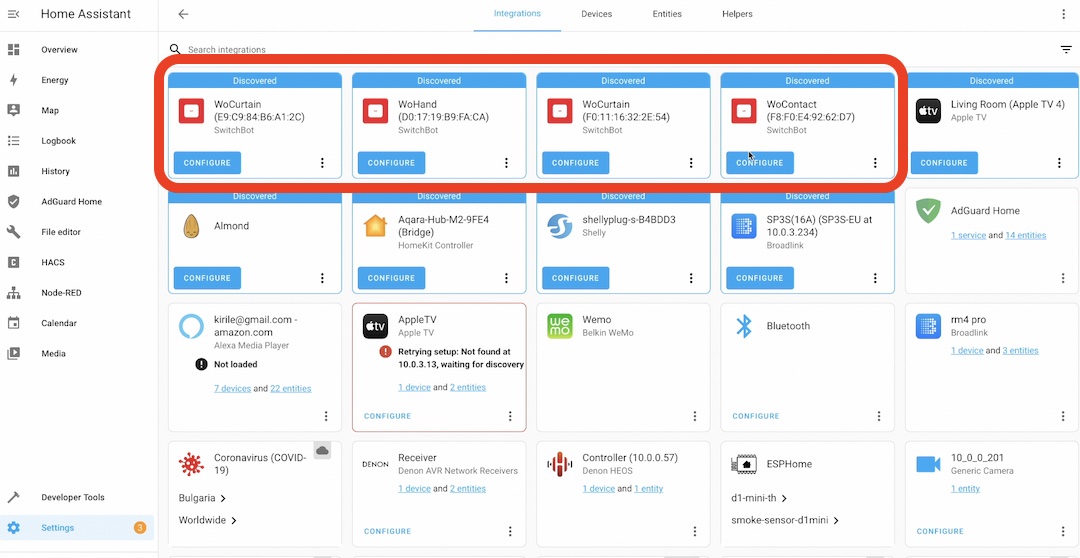
Task: Click the Media sidebar icon
Action: tap(13, 353)
